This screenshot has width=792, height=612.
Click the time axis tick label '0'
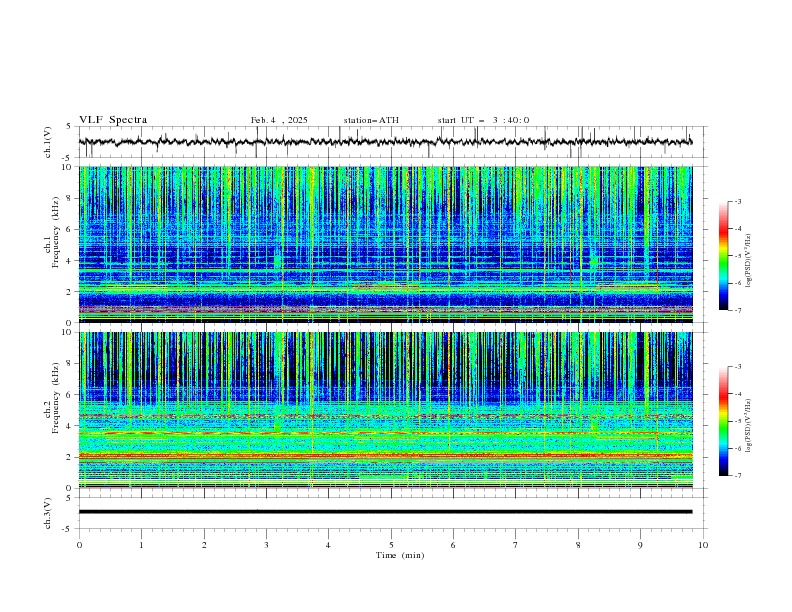79,545
